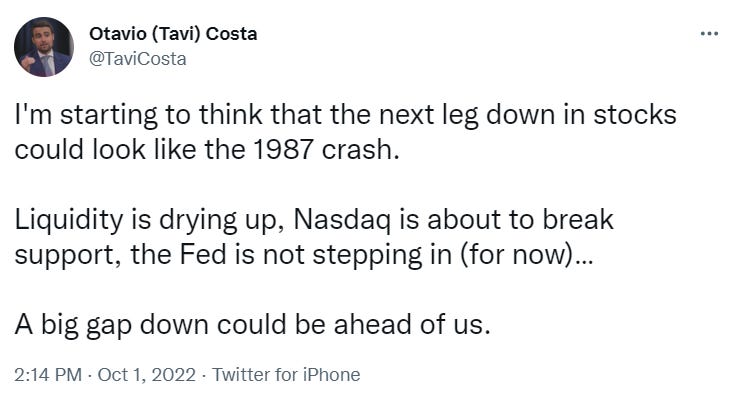
Task: Click Tavi Costa's profile avatar photo
Action: pyautogui.click(x=43, y=47)
